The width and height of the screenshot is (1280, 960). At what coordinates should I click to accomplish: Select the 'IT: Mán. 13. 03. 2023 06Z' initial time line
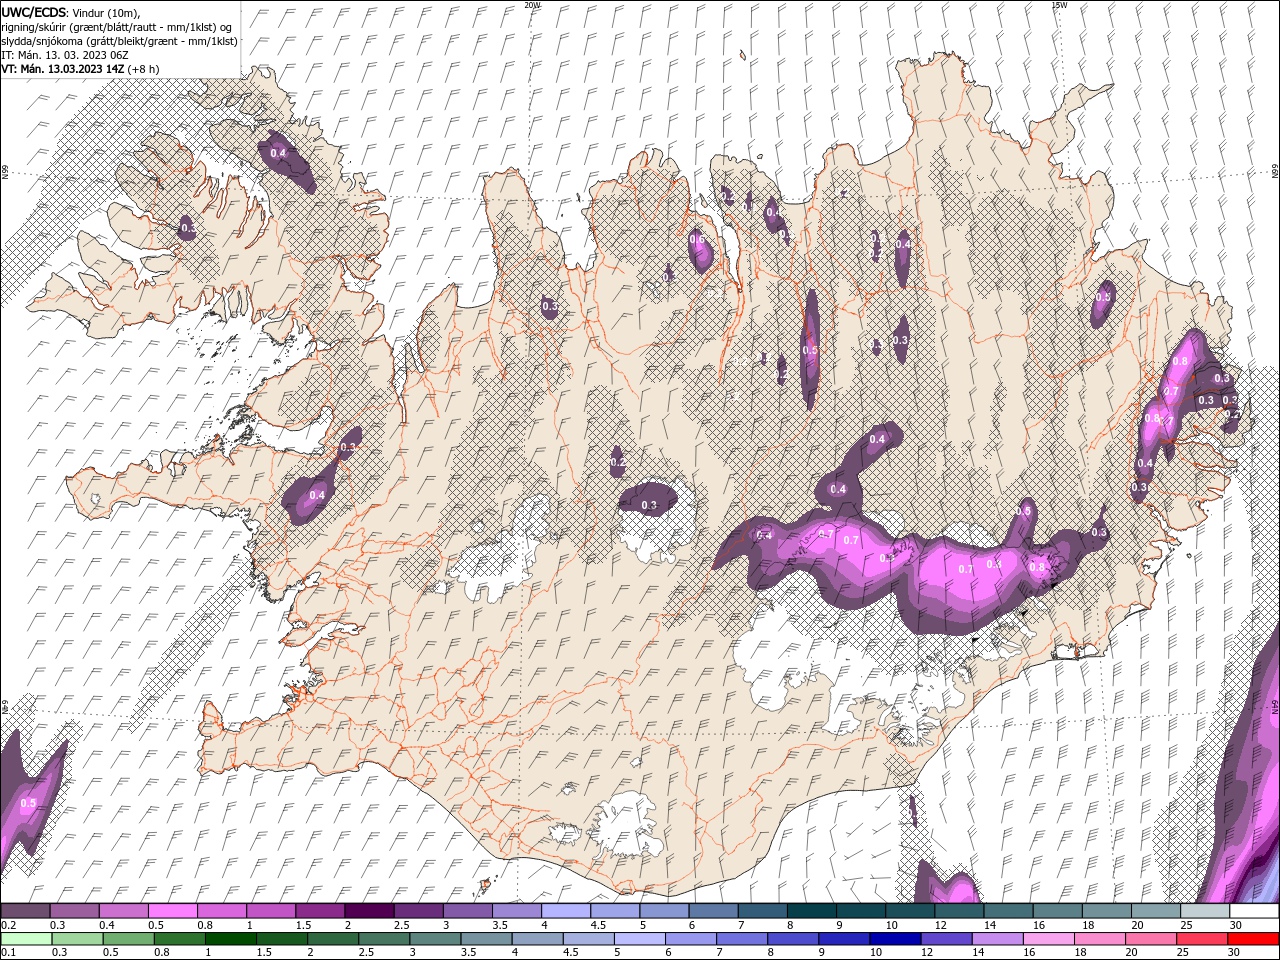pyautogui.click(x=64, y=55)
